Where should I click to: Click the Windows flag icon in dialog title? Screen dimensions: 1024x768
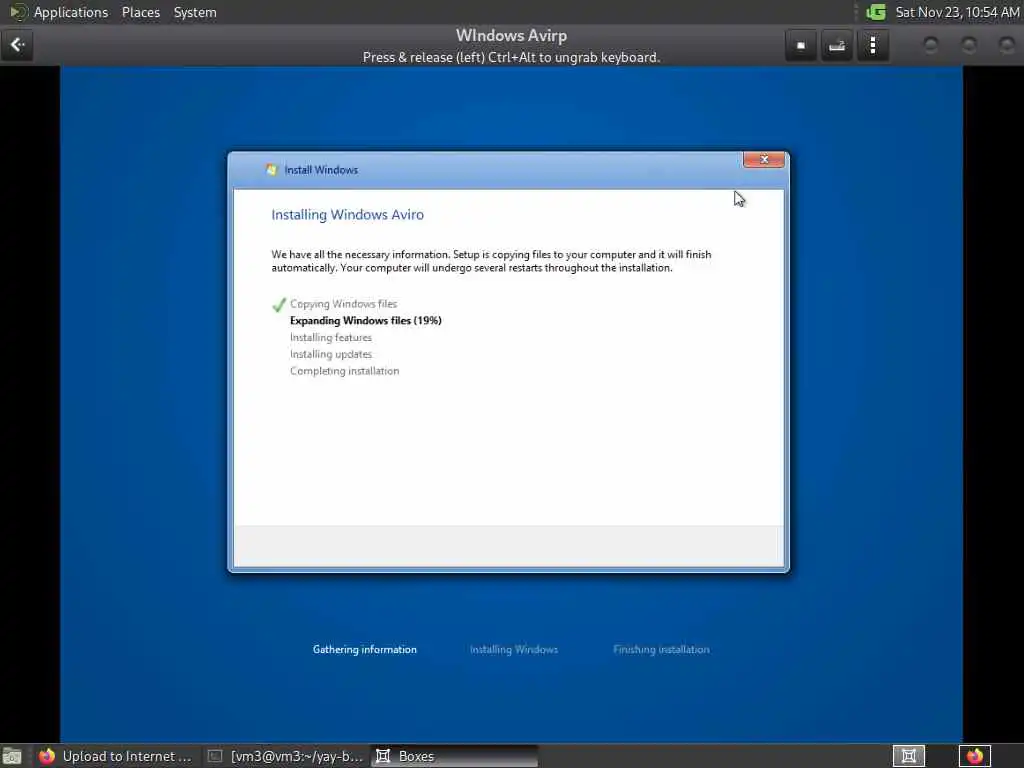point(271,170)
